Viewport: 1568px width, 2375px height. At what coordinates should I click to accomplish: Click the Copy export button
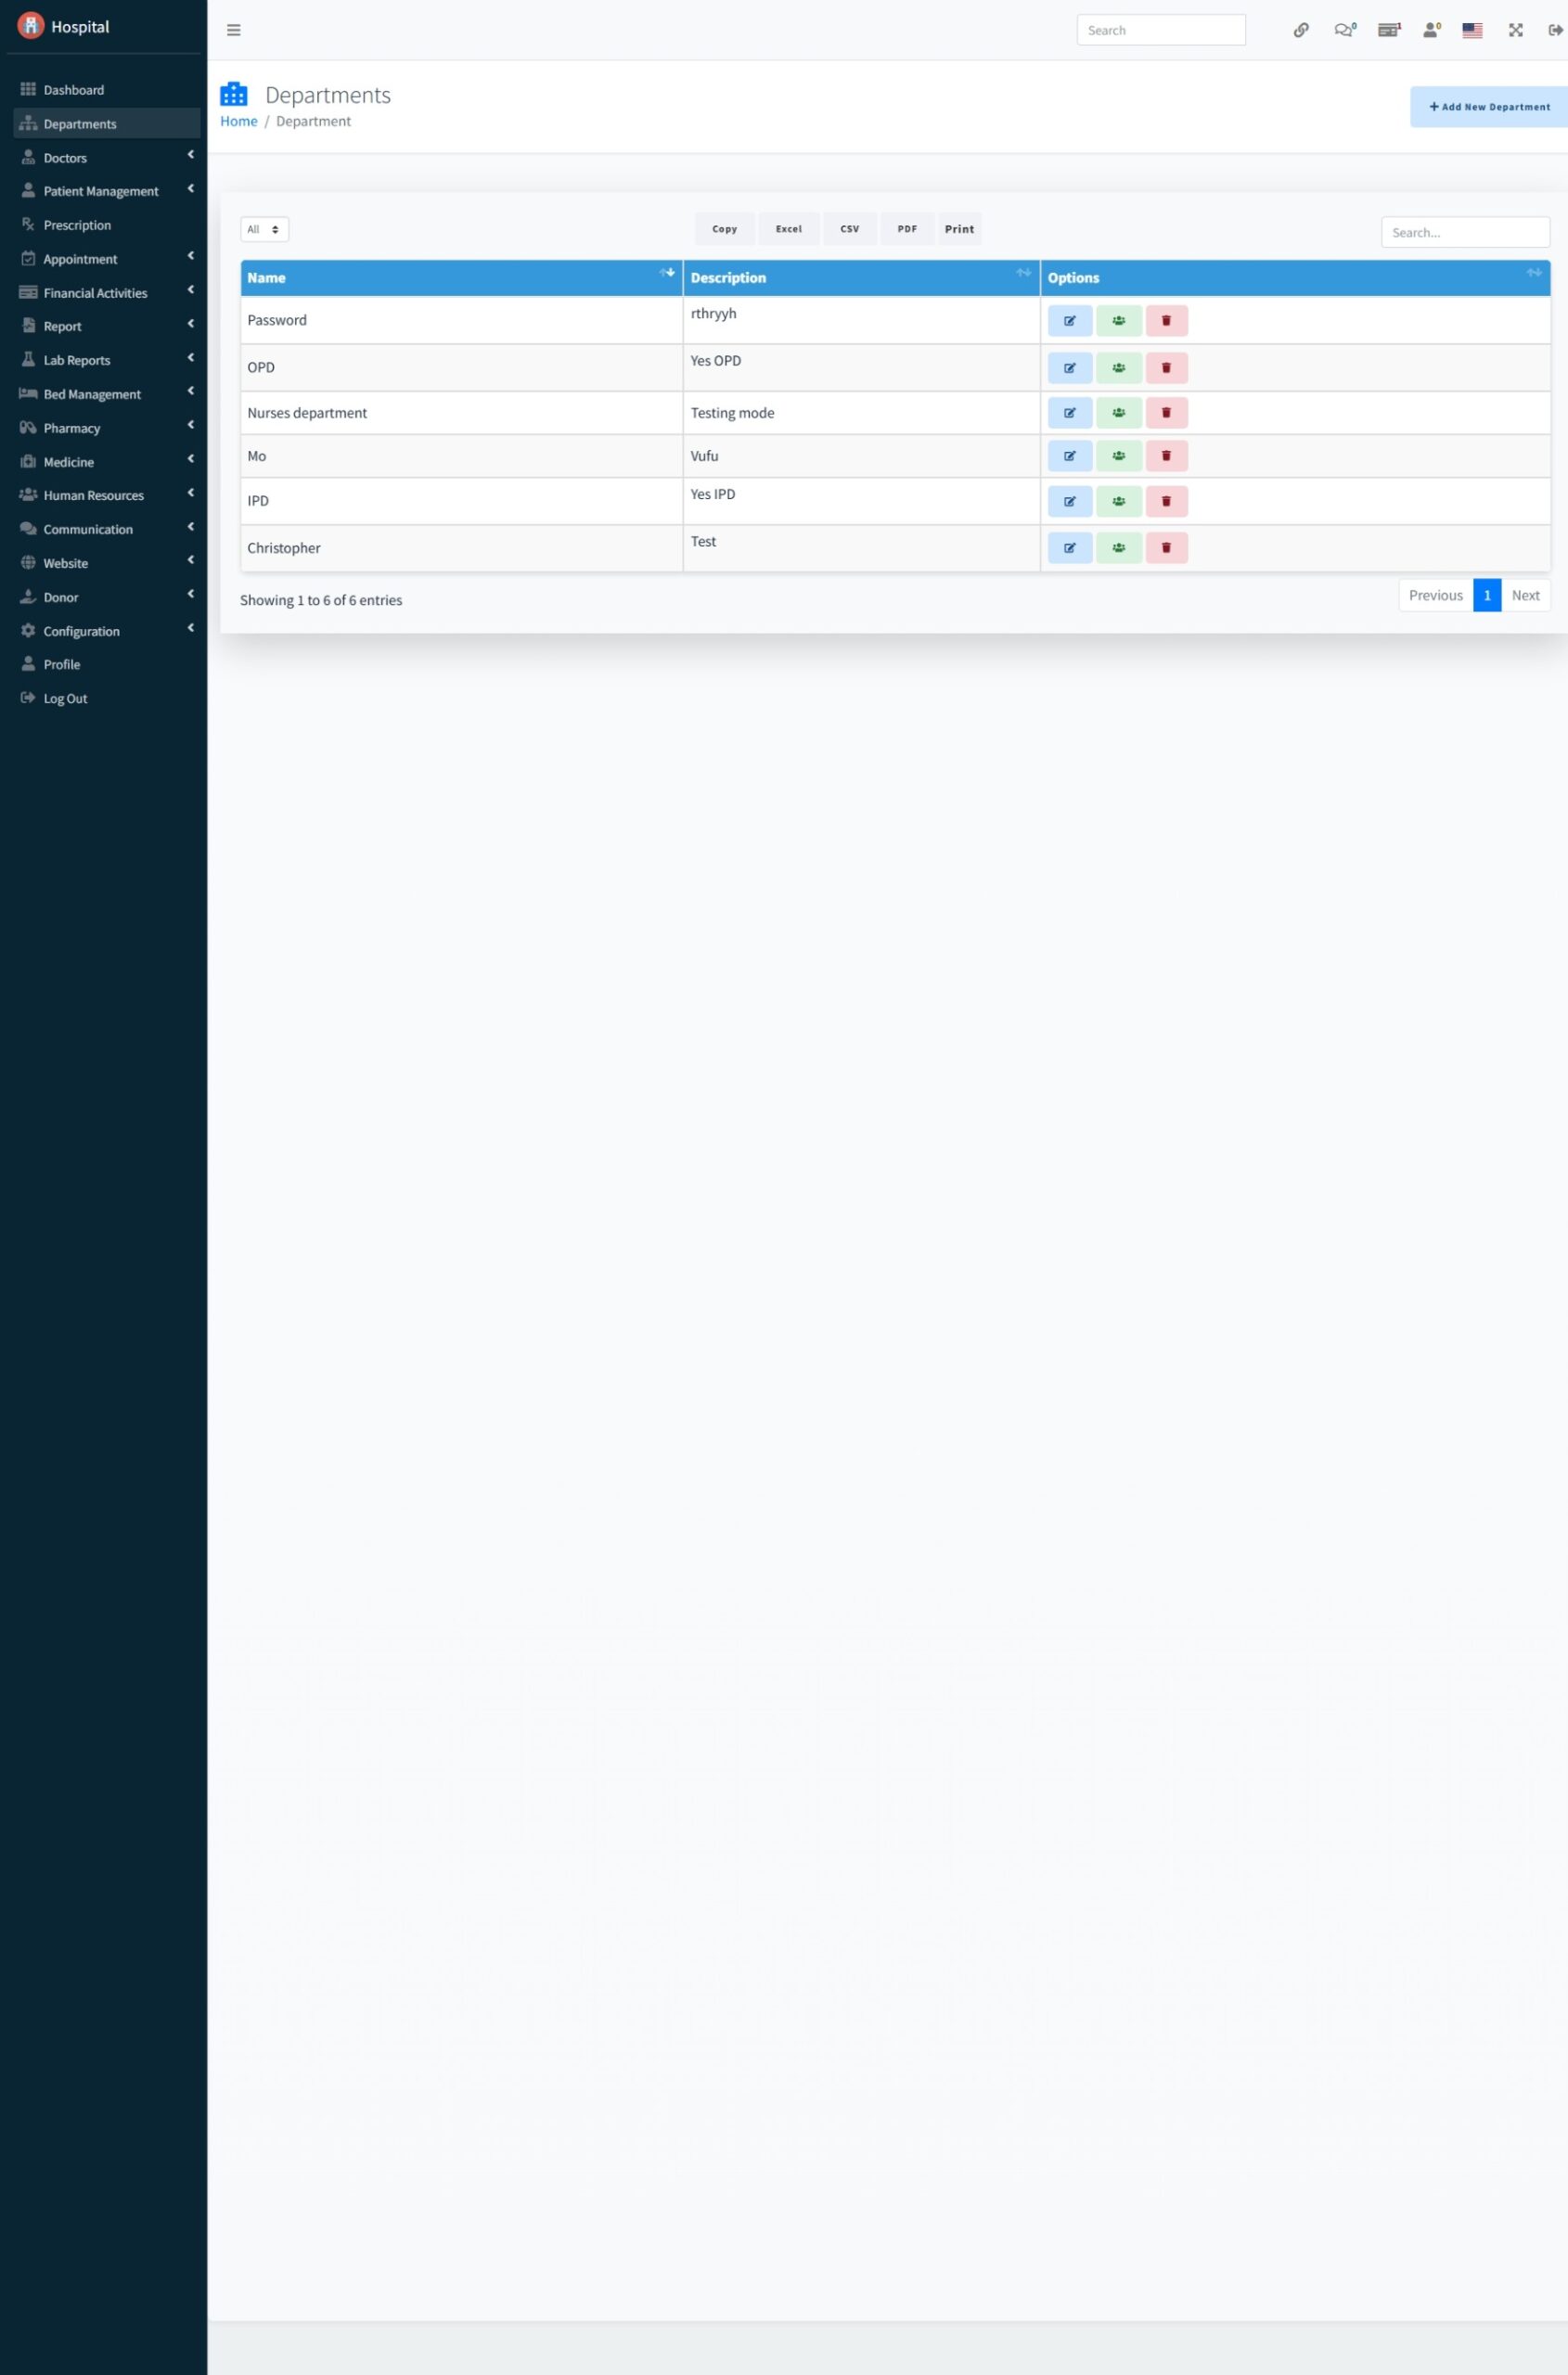[x=725, y=229]
